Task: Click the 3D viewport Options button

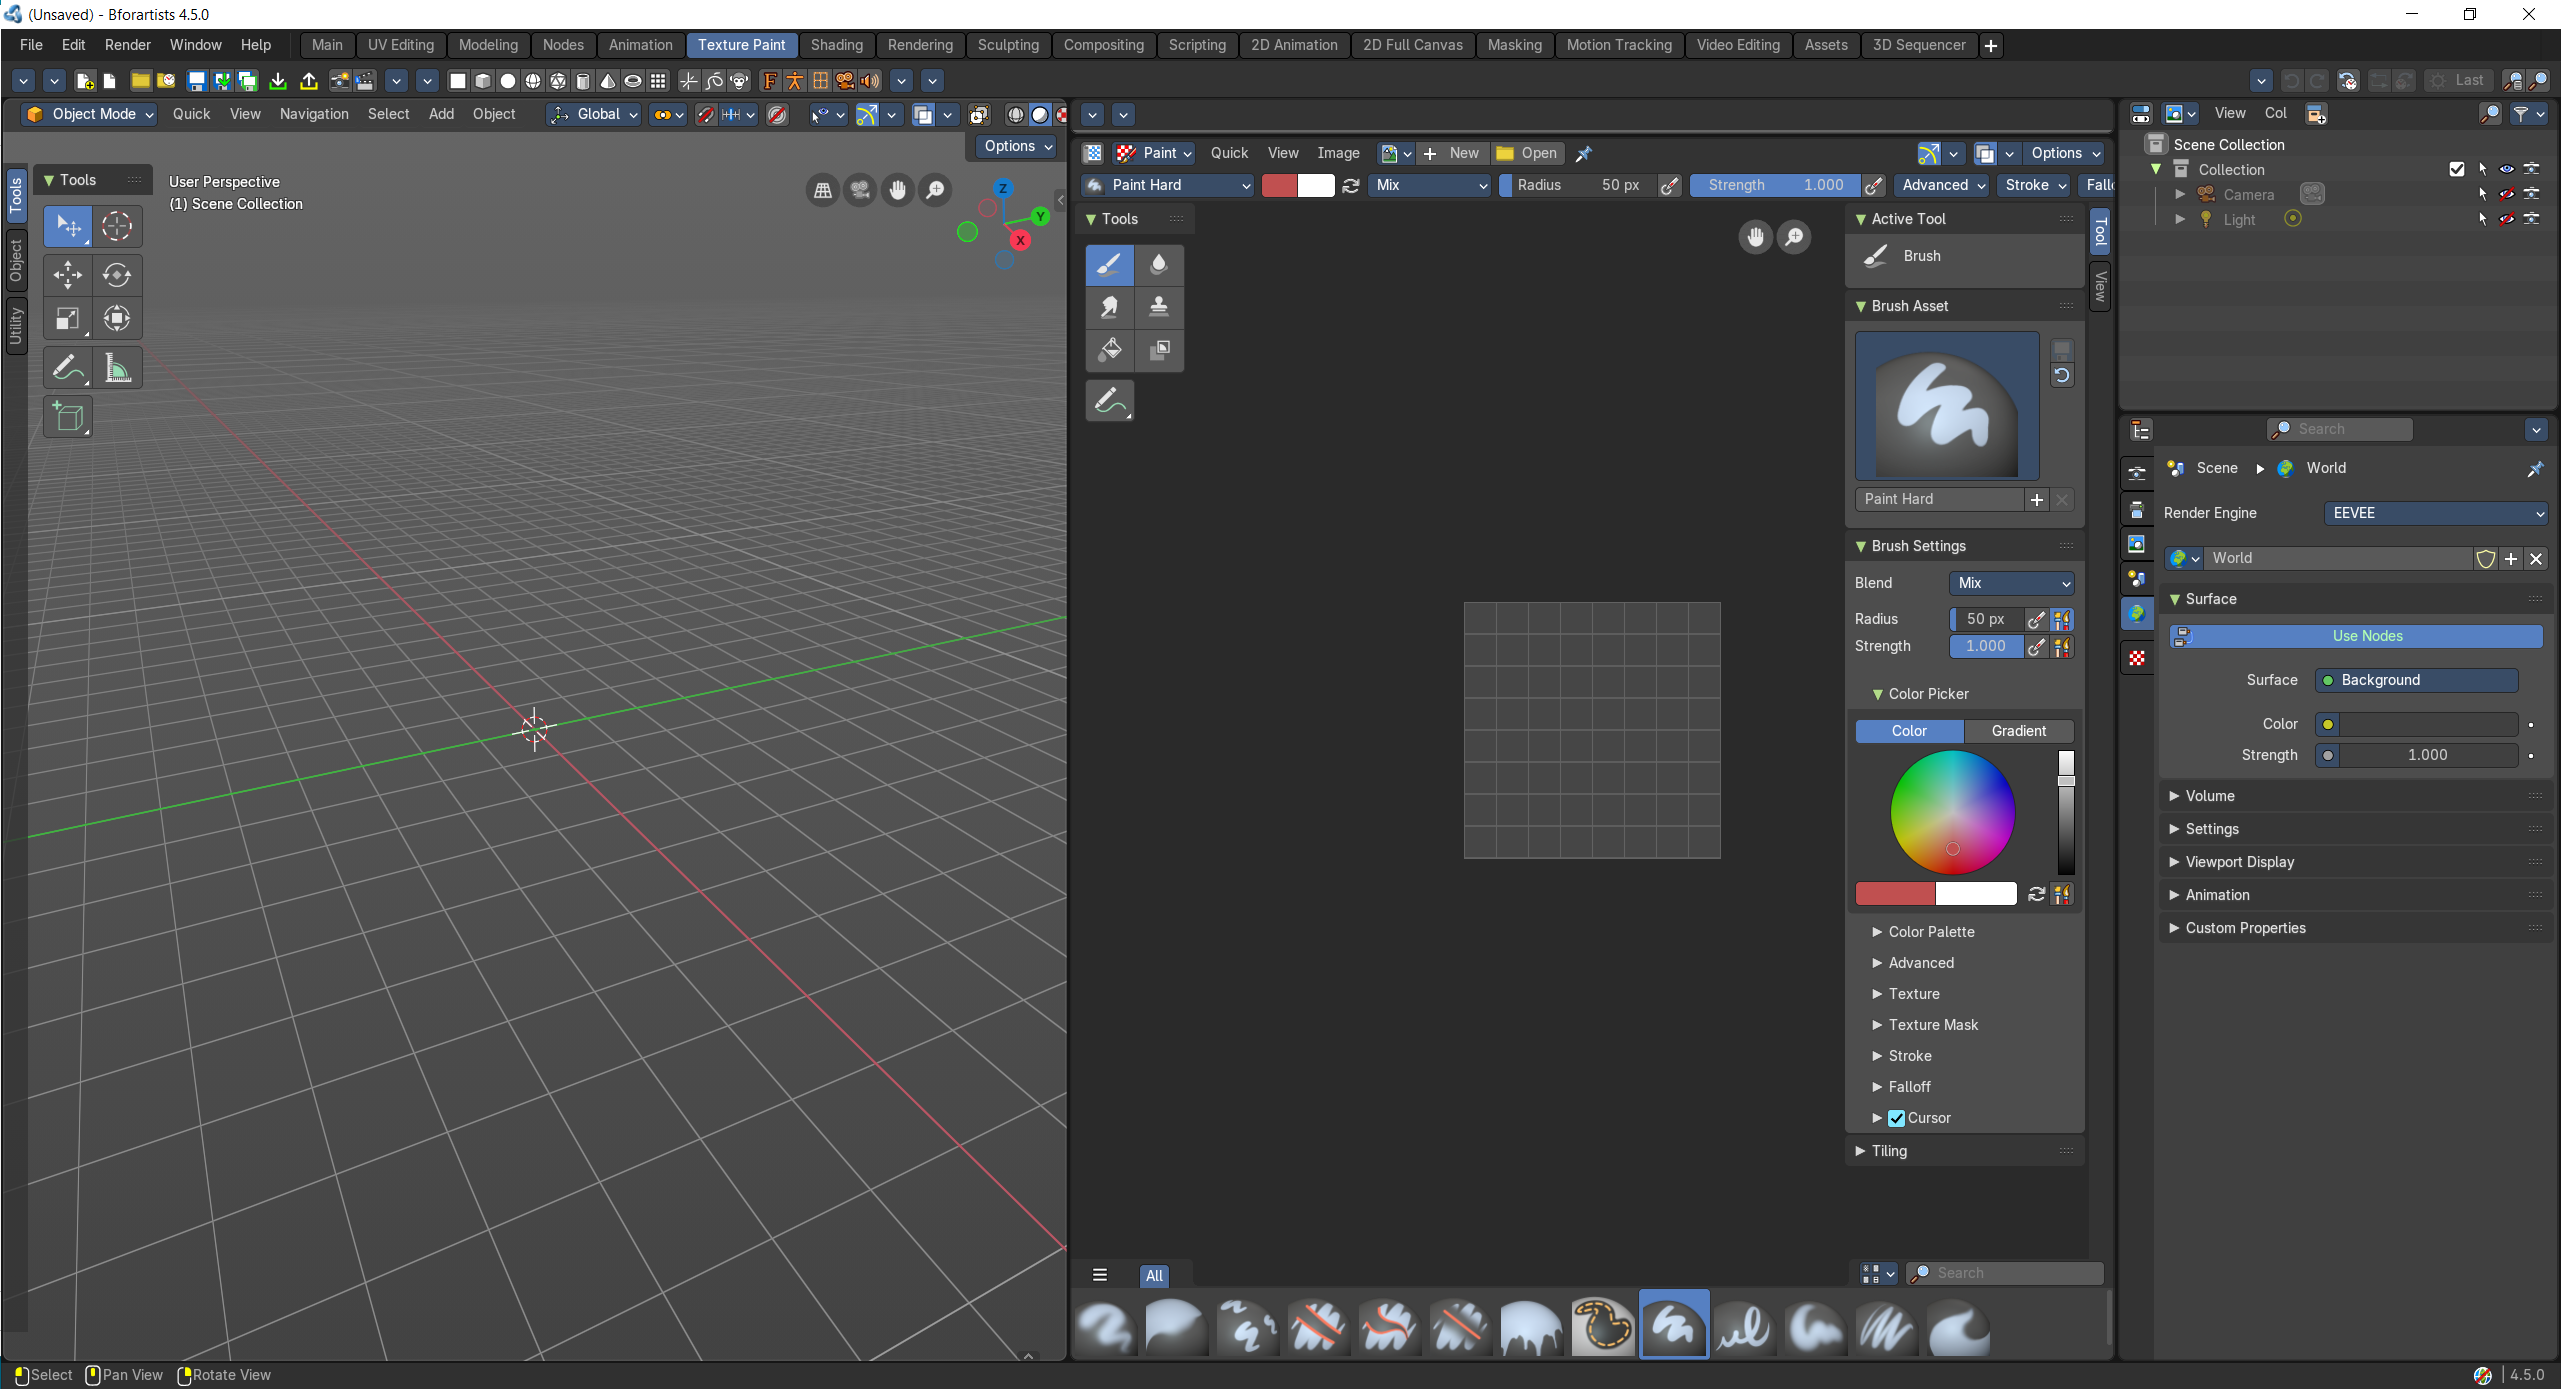Action: [1016, 146]
